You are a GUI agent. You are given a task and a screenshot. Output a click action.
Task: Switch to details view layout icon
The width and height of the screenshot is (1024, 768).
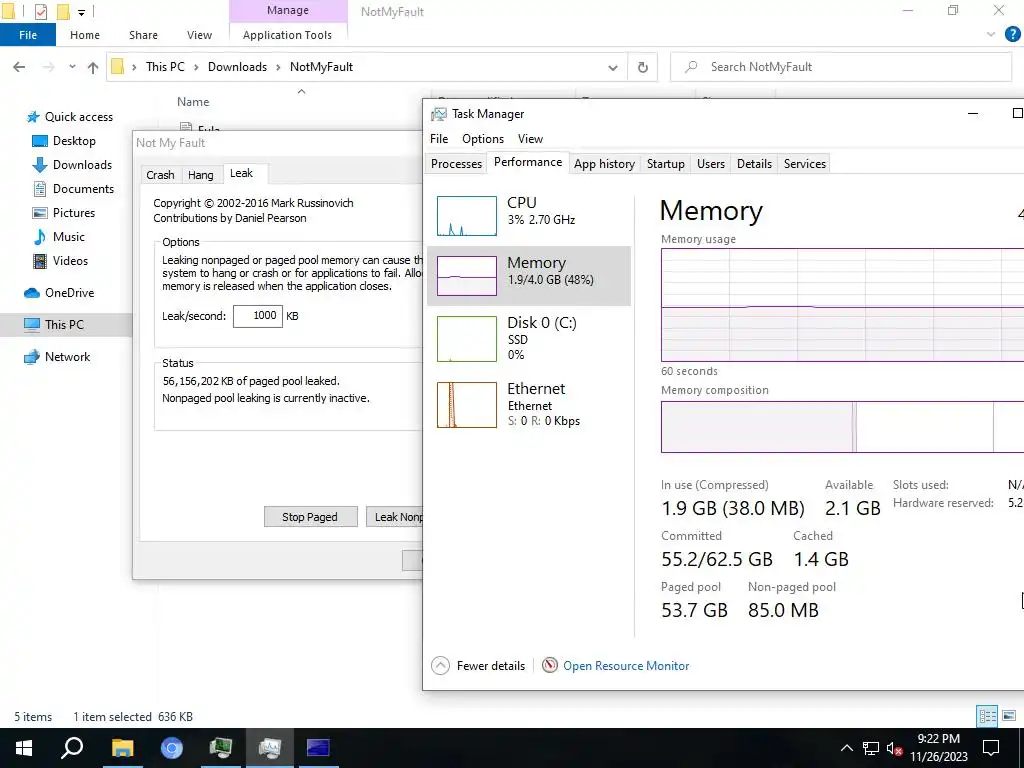point(987,716)
